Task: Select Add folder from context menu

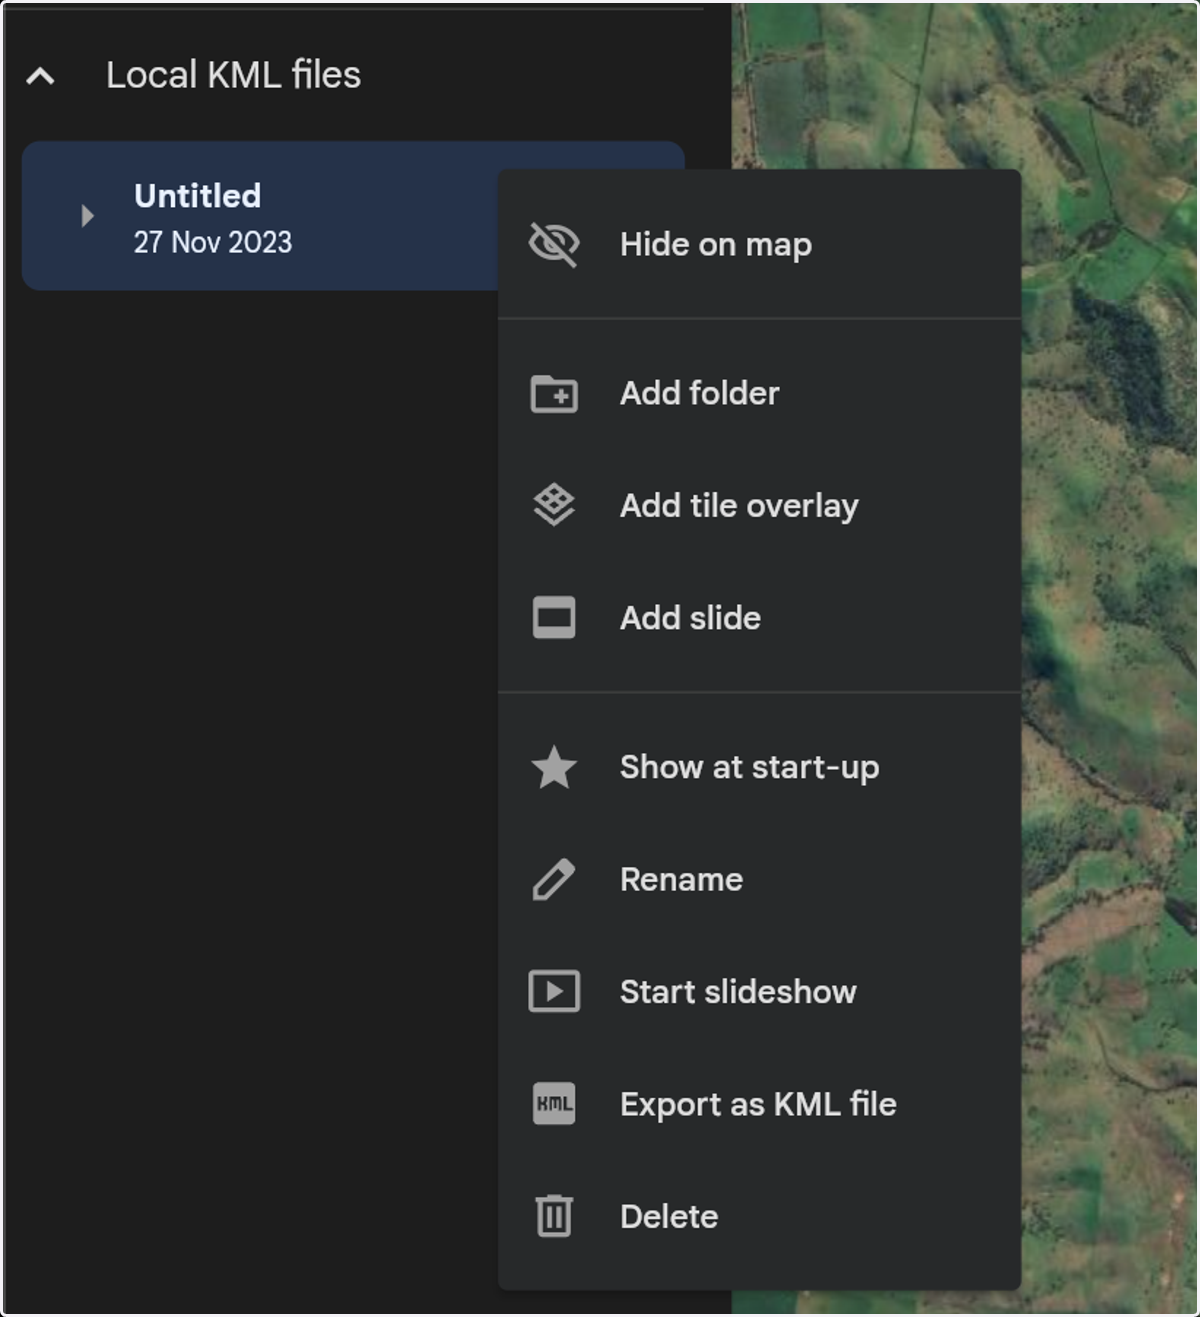Action: [759, 393]
